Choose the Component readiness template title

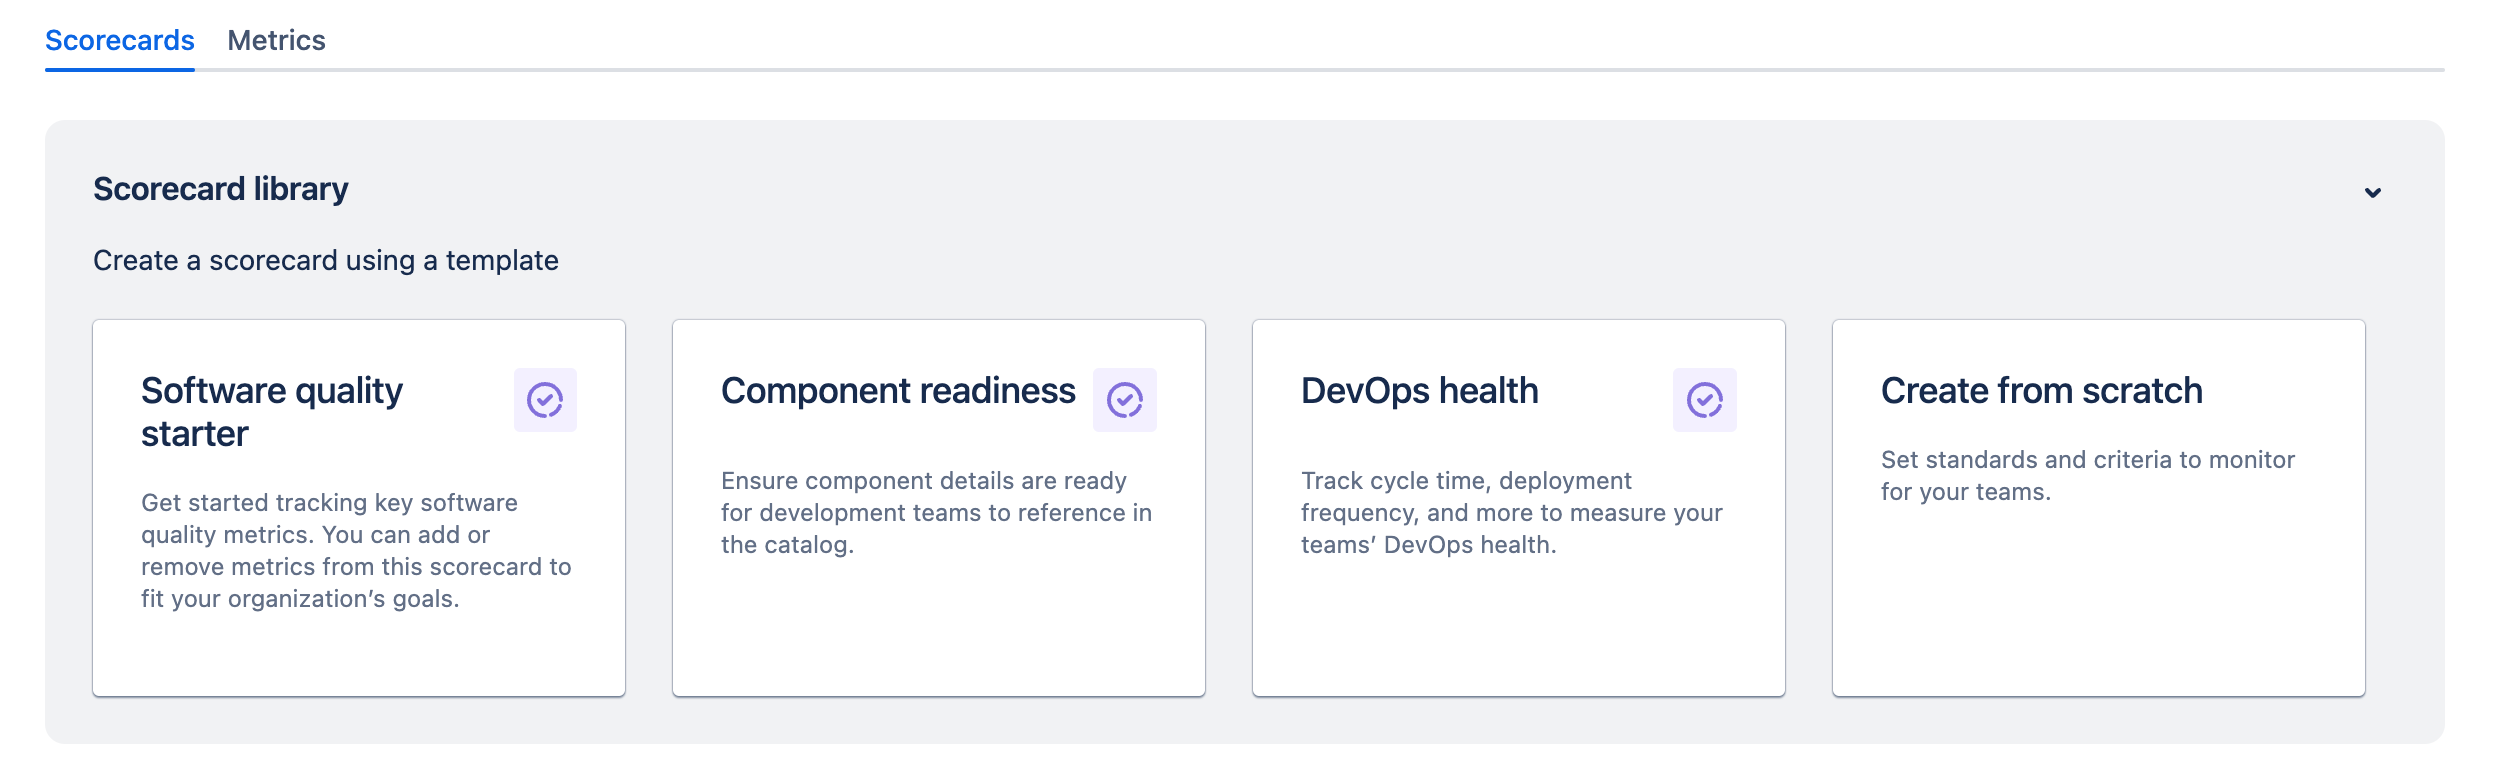(898, 391)
